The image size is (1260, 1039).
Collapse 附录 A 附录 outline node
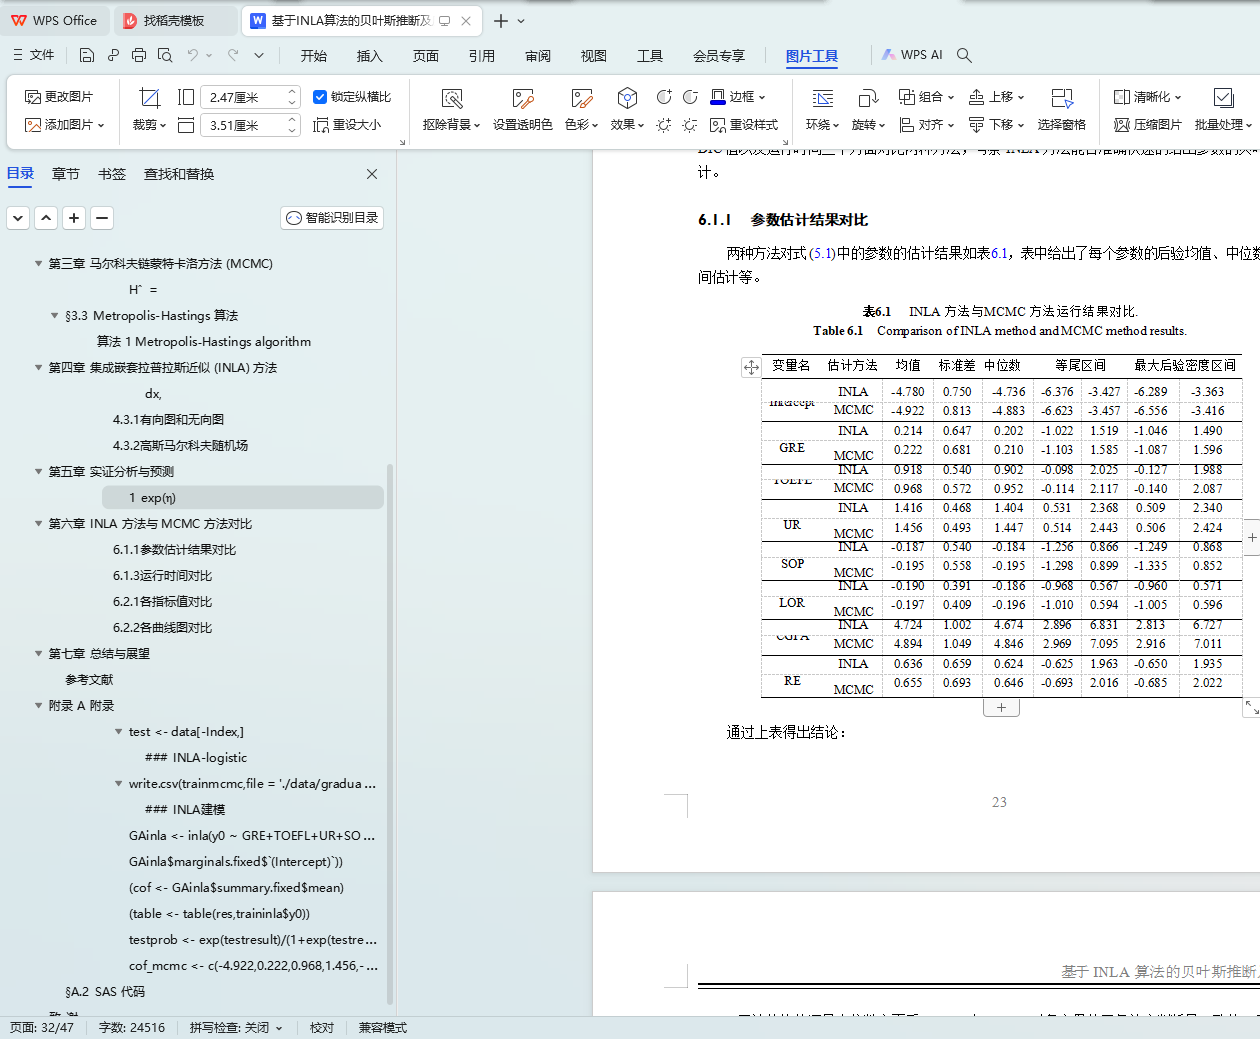tap(39, 706)
